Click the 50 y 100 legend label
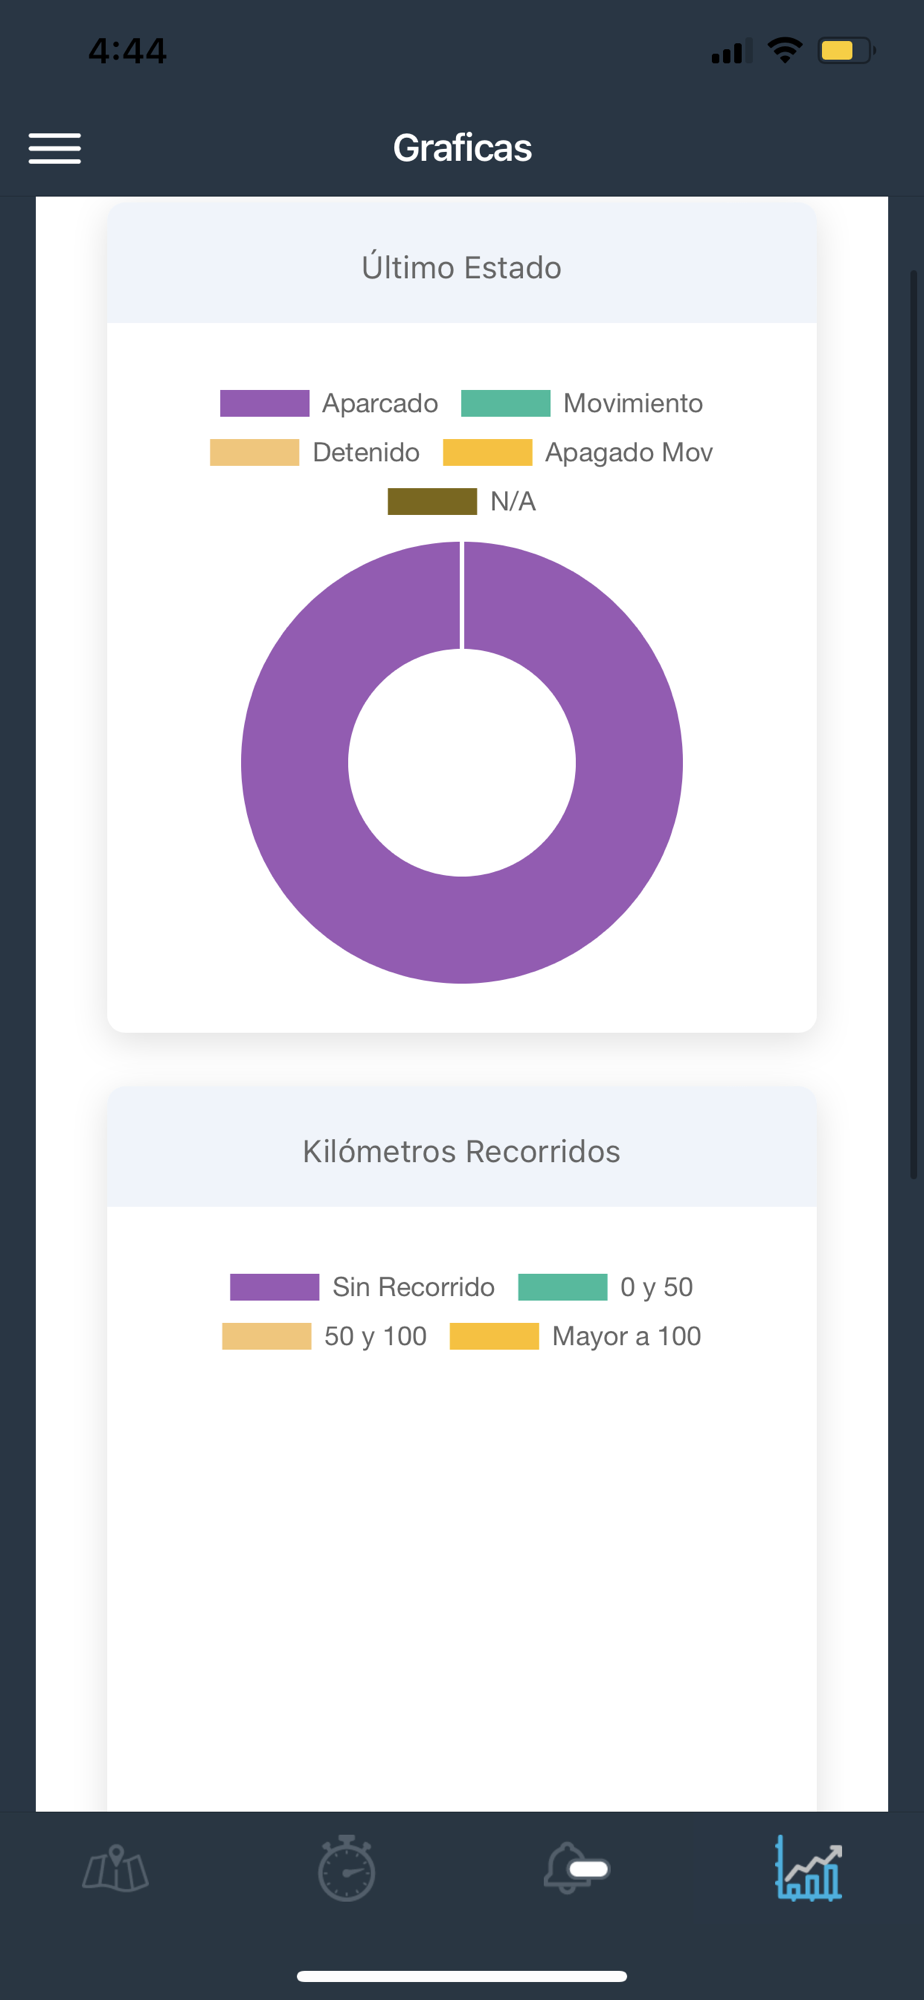The width and height of the screenshot is (924, 2000). [376, 1336]
